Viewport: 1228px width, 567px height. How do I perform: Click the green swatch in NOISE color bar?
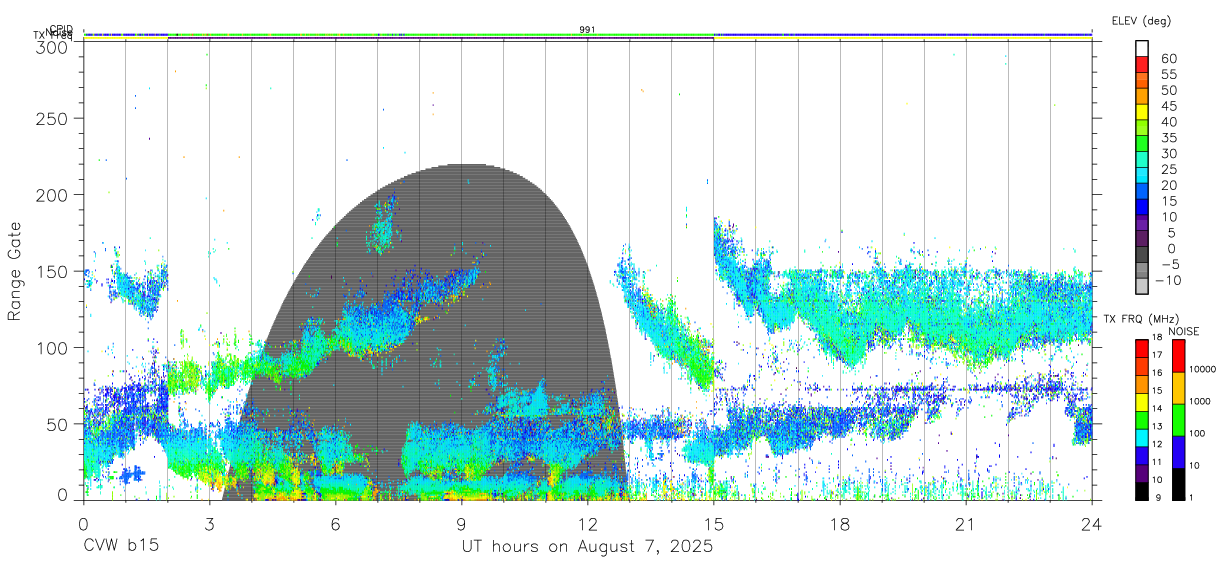1178,419
